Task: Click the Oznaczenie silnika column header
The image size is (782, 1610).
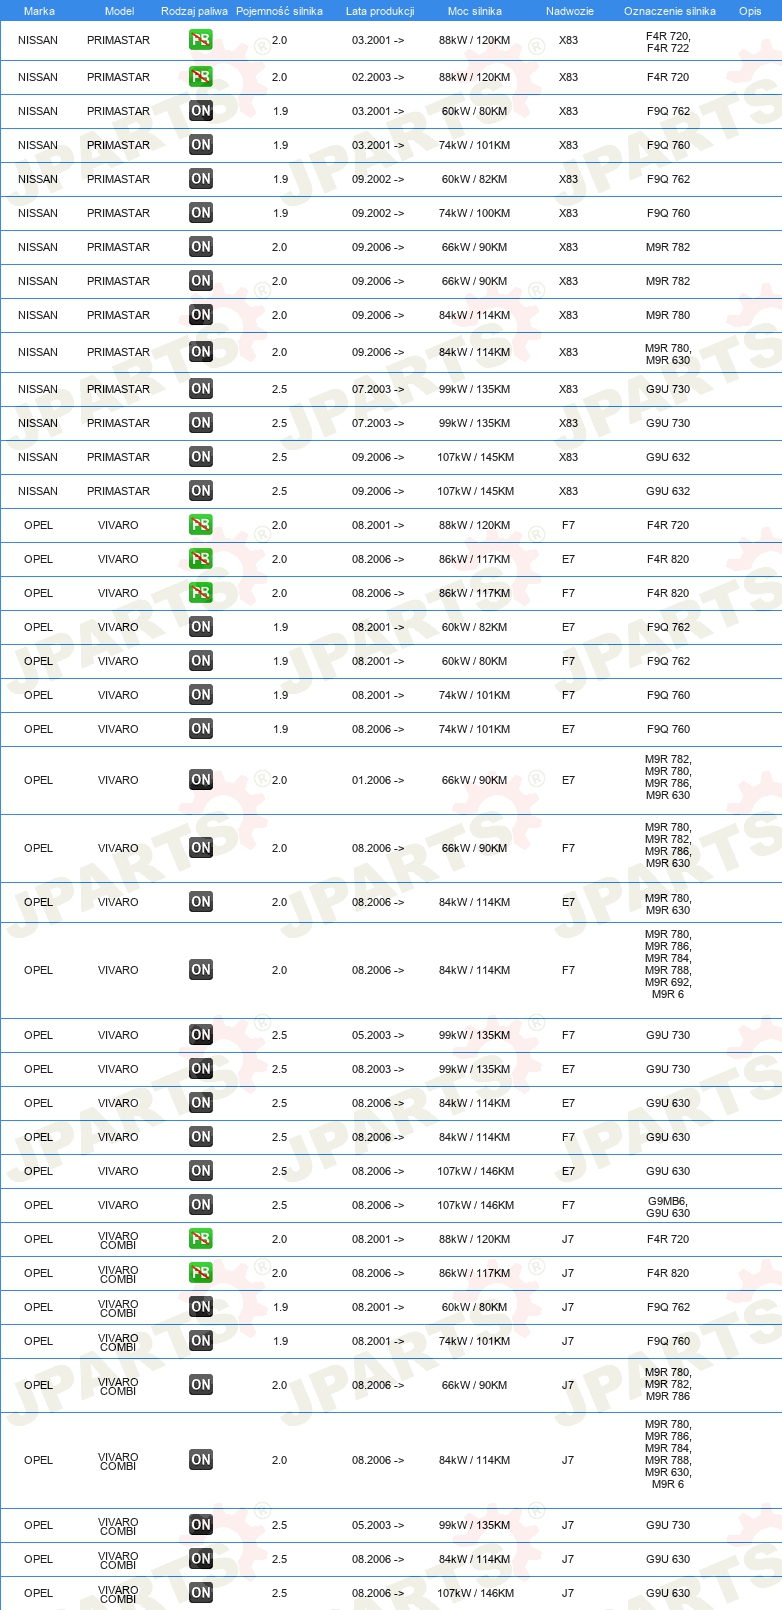Action: point(670,11)
